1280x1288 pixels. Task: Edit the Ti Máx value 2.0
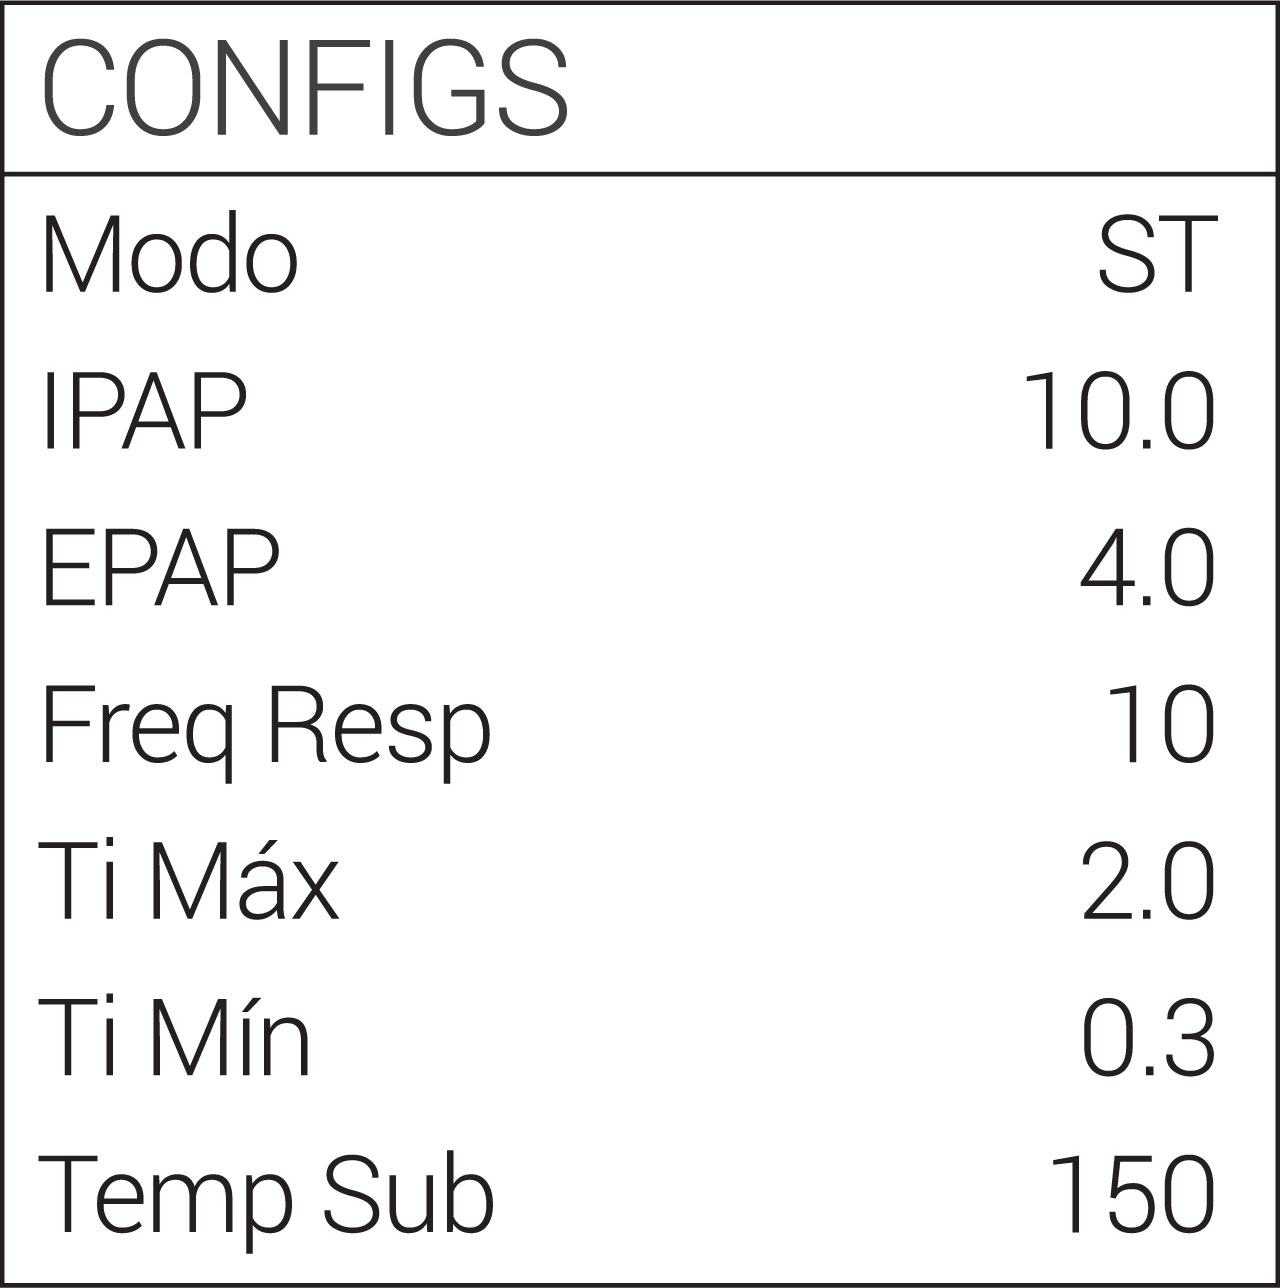1148,881
